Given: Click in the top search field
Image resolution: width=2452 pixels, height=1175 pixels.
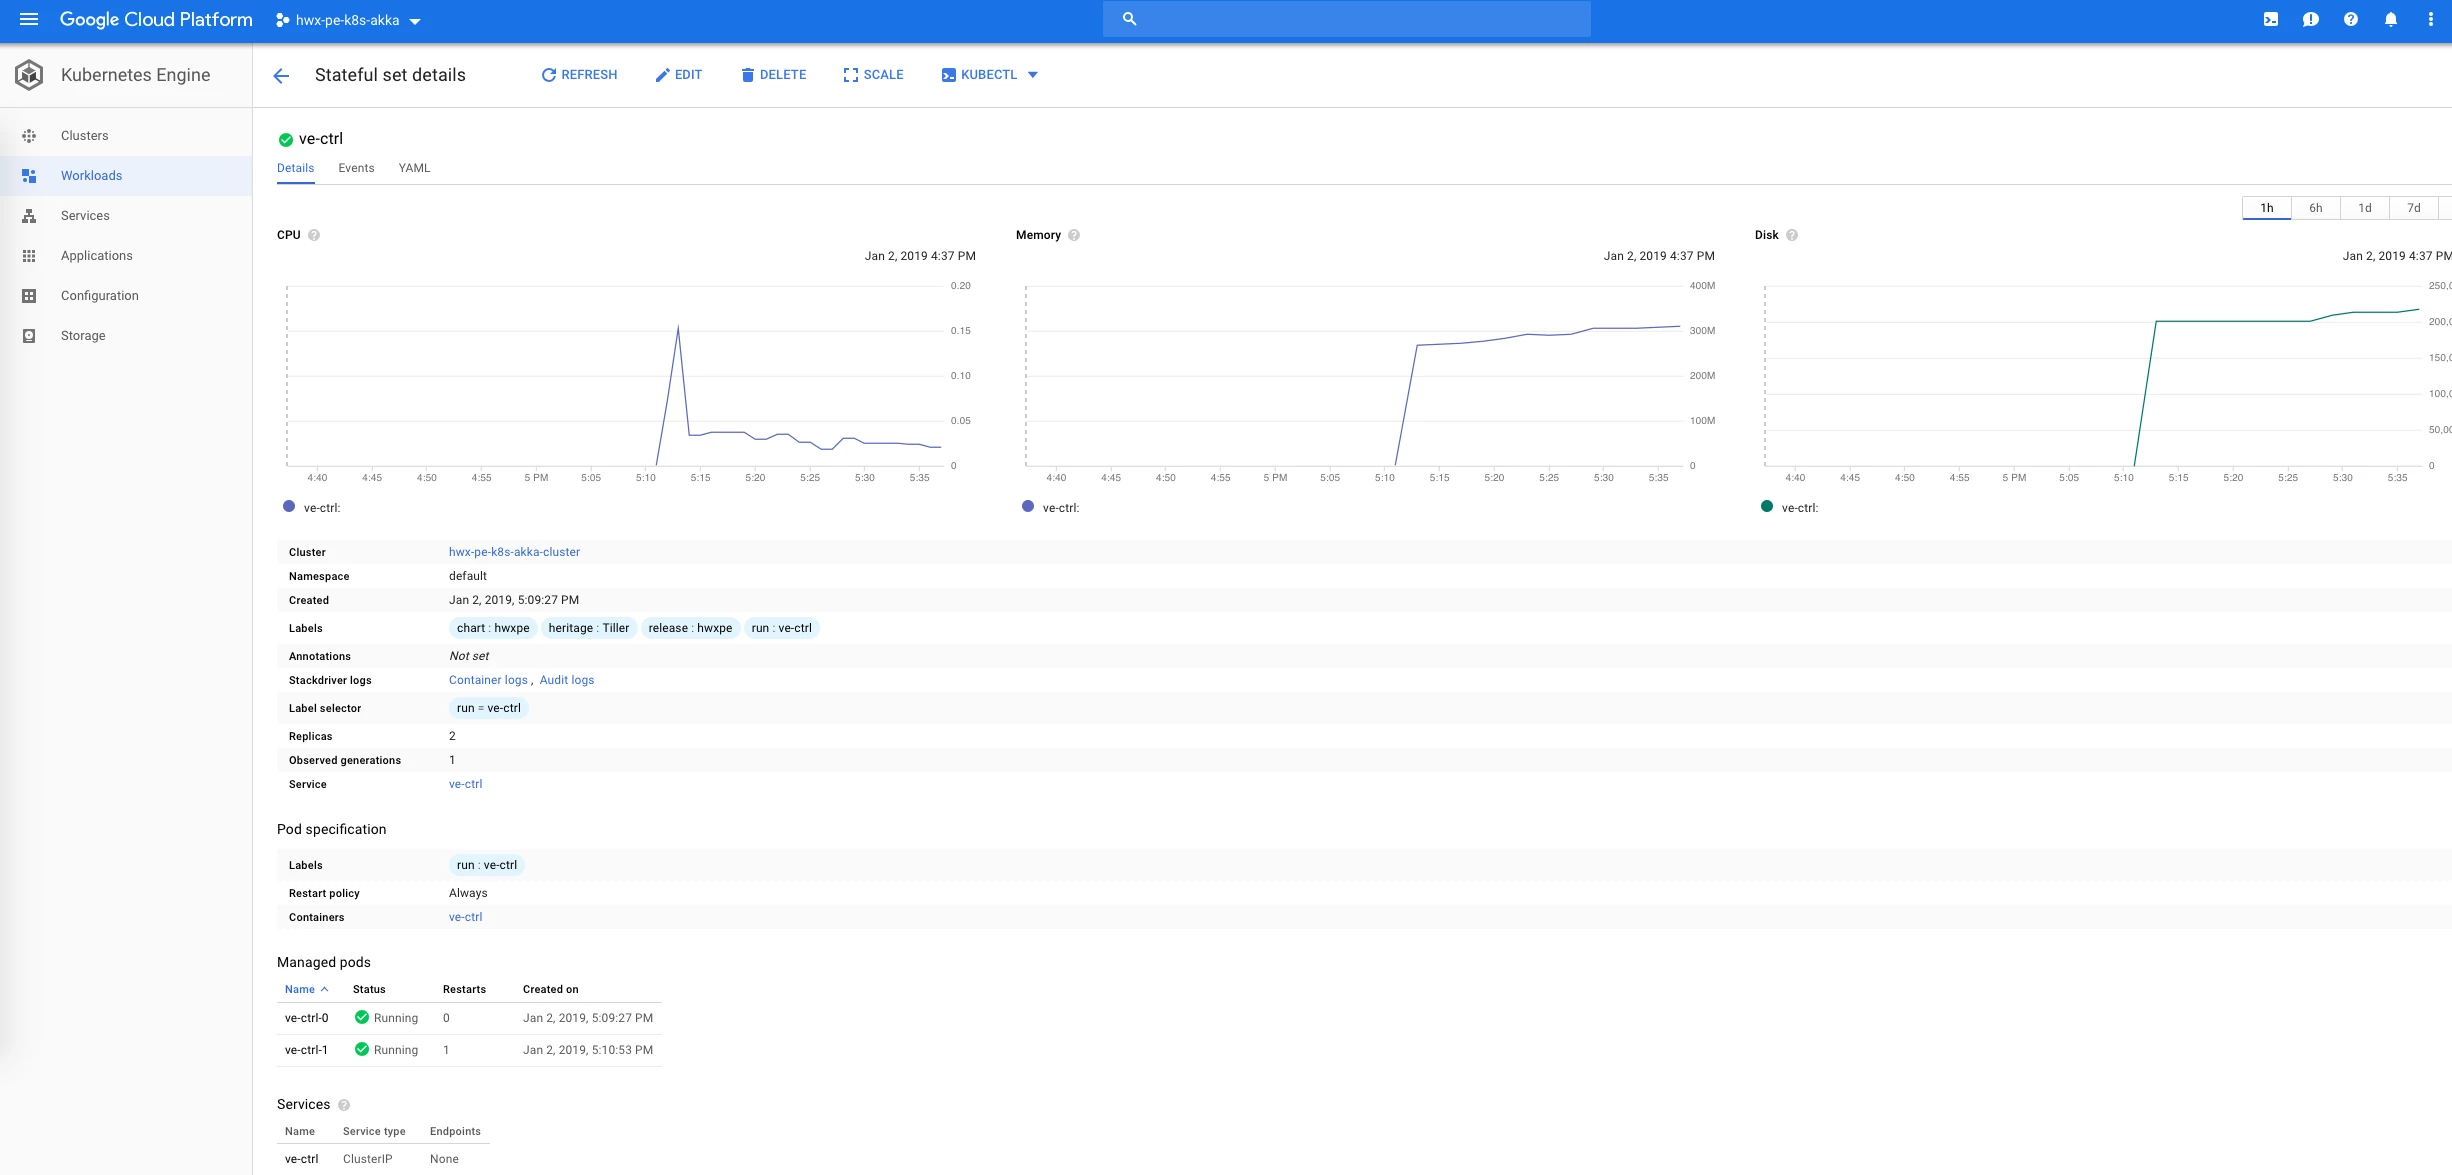Looking at the screenshot, I should coord(1346,19).
